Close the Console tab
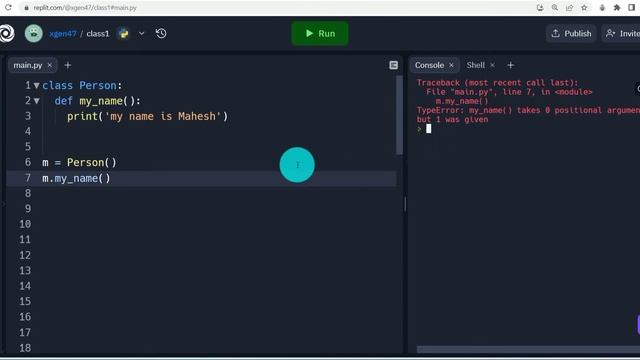 click(451, 65)
